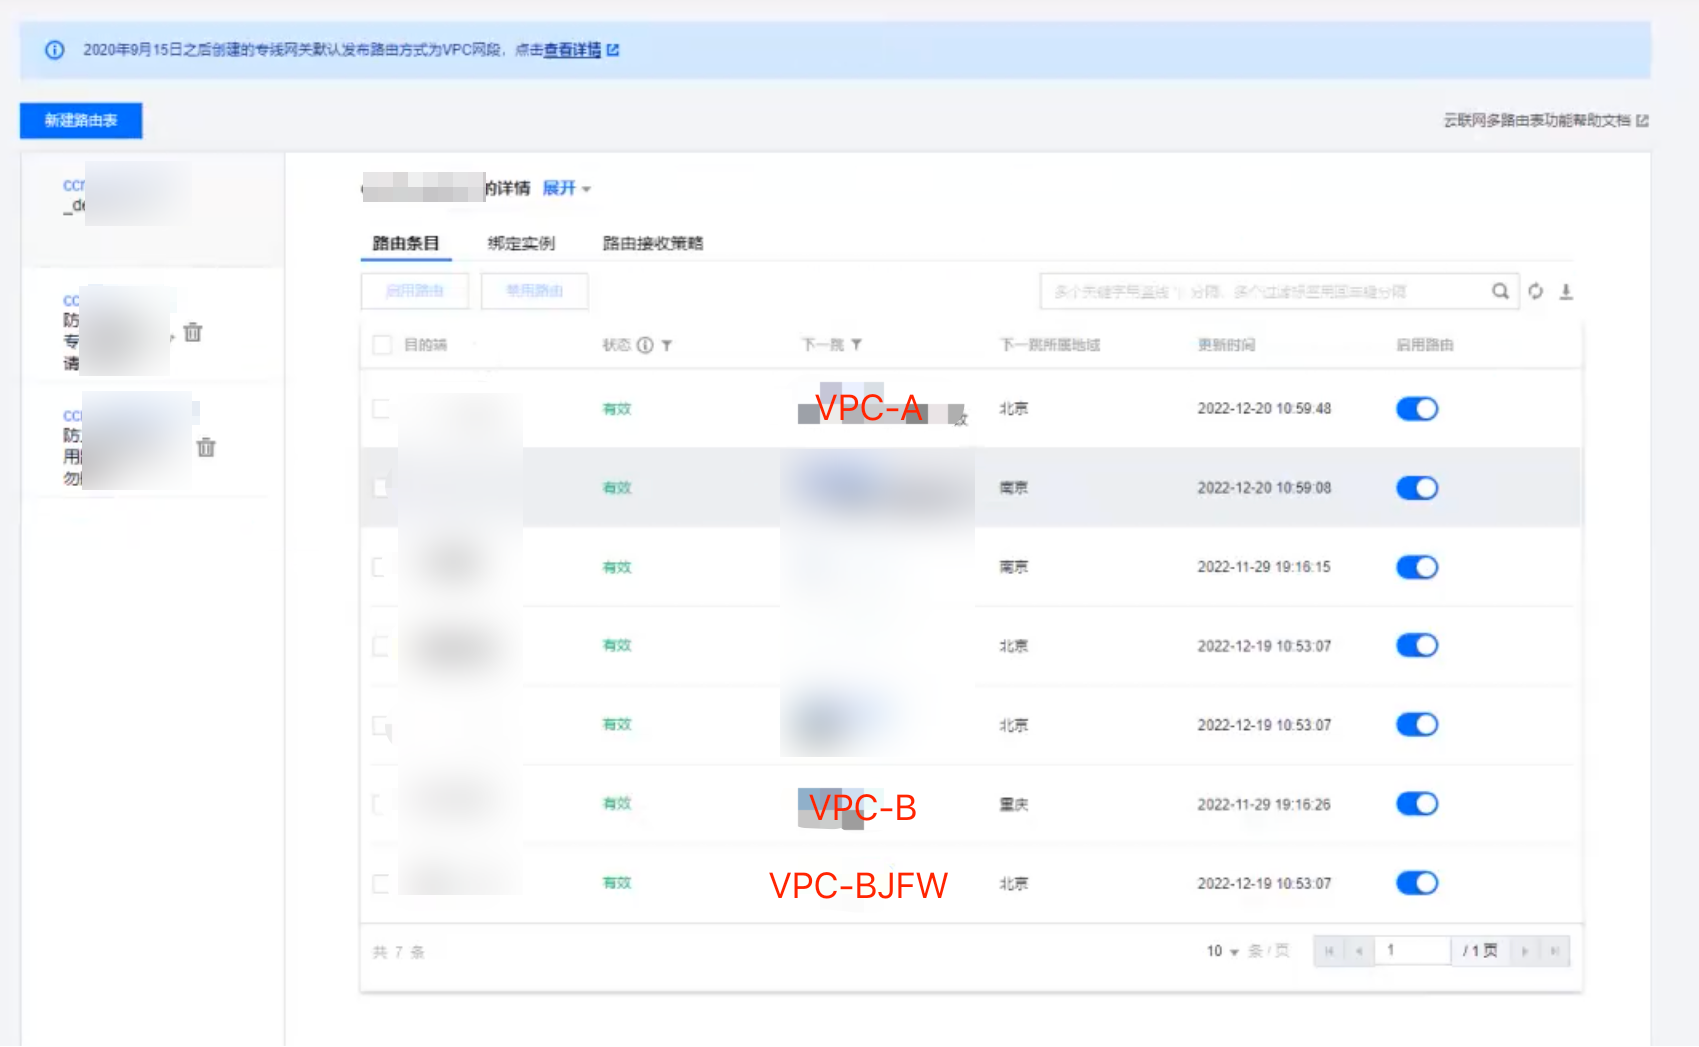This screenshot has height=1047, width=1699.
Task: Open the 查看详情 link in banner
Action: [x=572, y=50]
